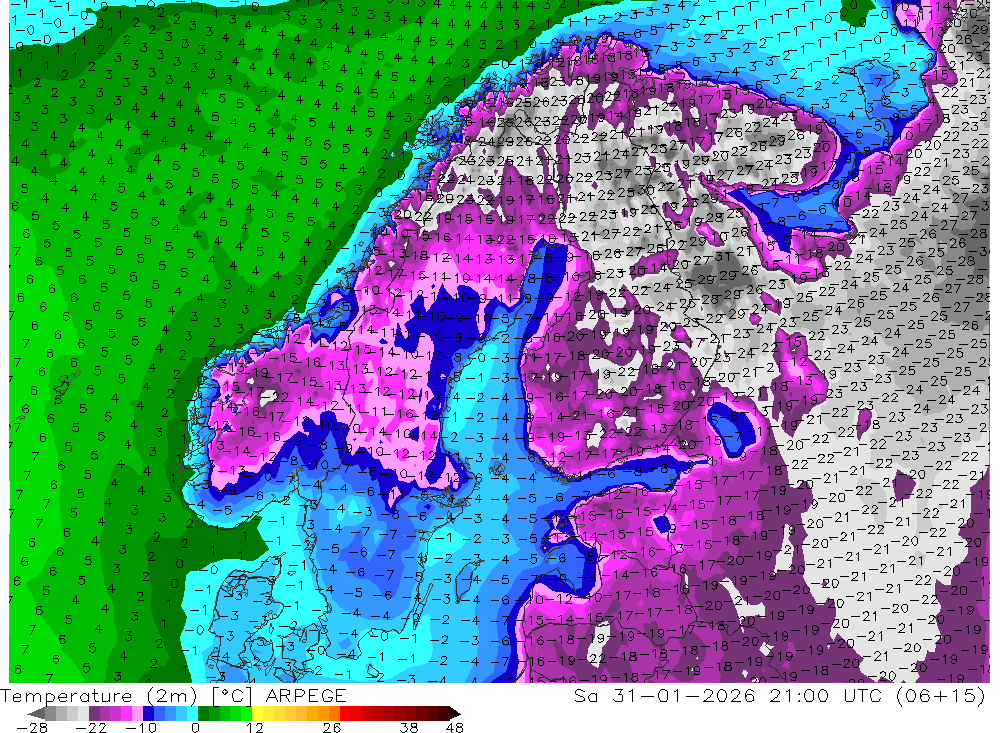Screen dimensions: 1000x733
Task: Click the 12 legend value
Action: 255,727
